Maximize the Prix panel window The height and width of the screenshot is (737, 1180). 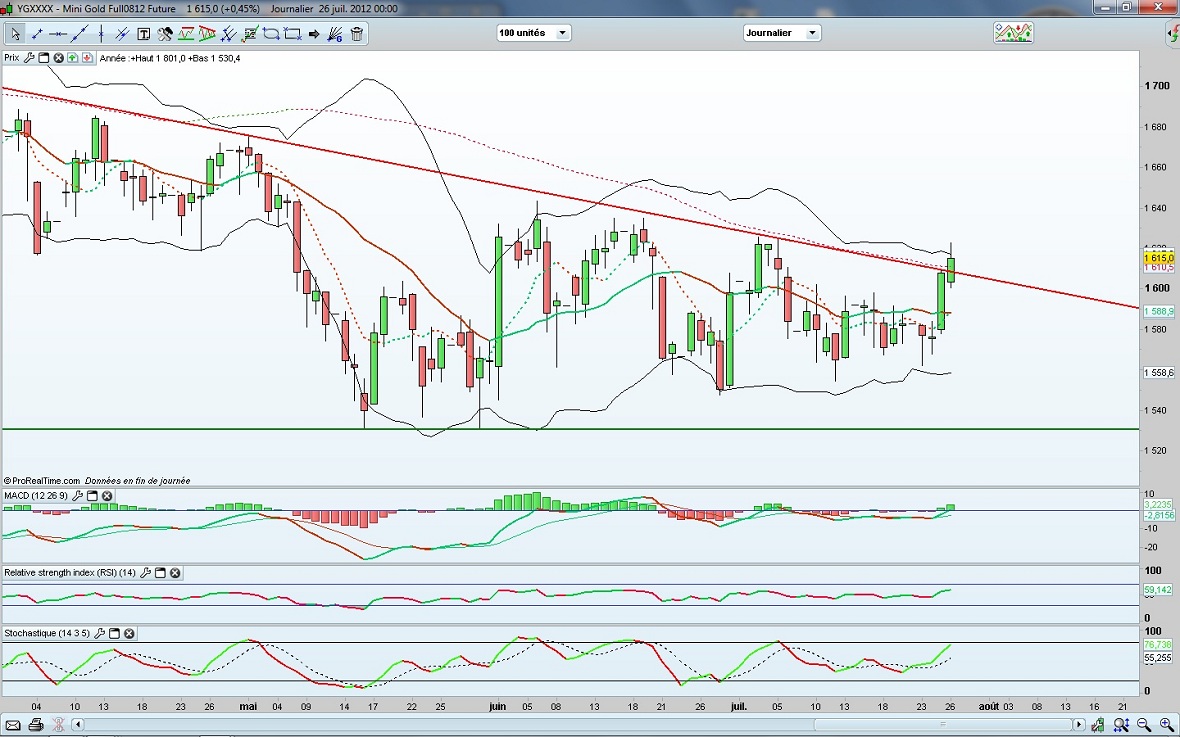coord(45,58)
